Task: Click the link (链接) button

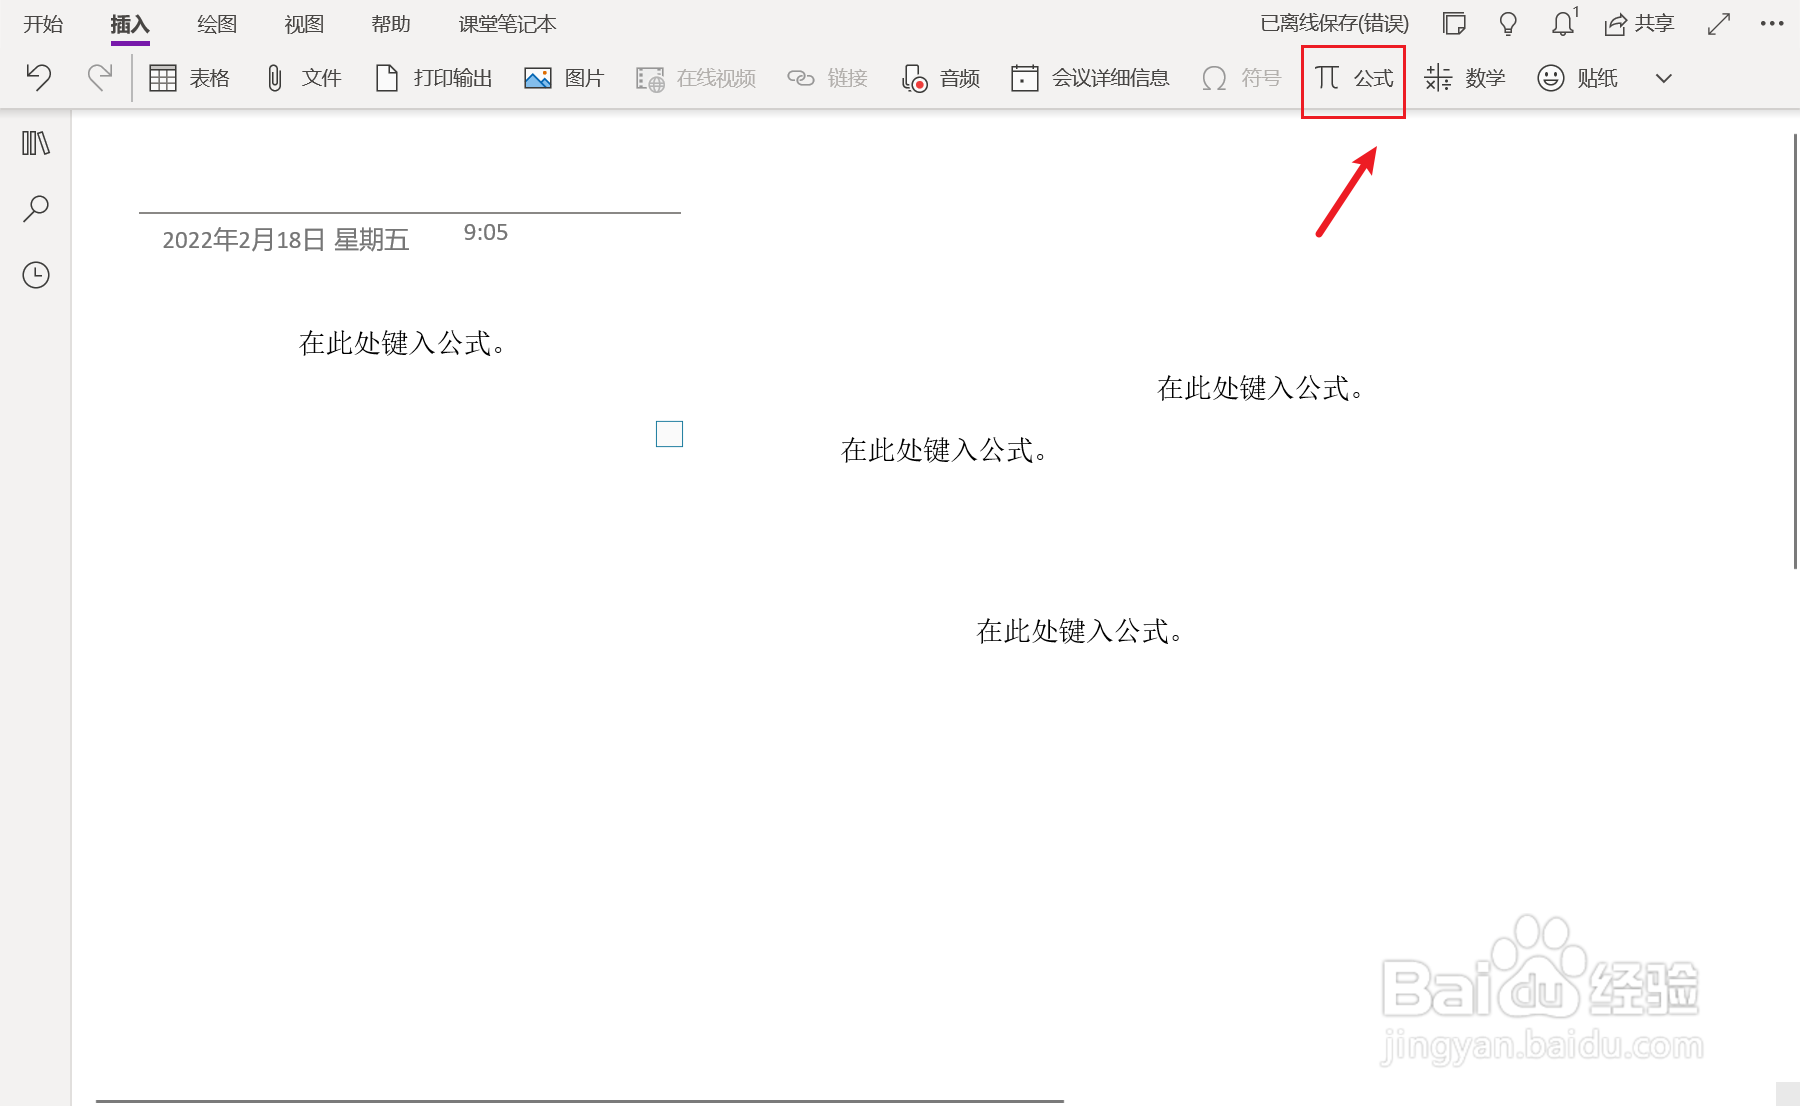Action: click(827, 78)
